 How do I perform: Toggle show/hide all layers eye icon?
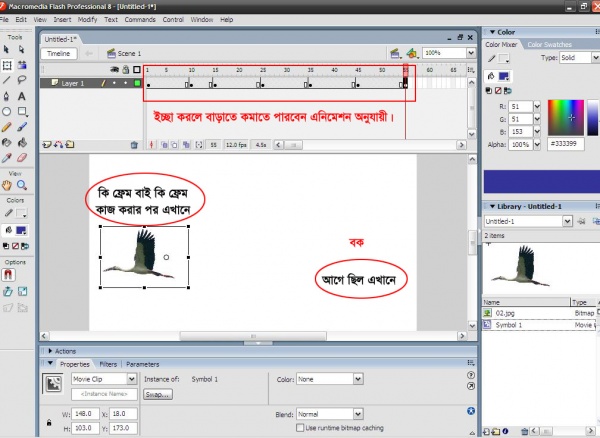114,70
